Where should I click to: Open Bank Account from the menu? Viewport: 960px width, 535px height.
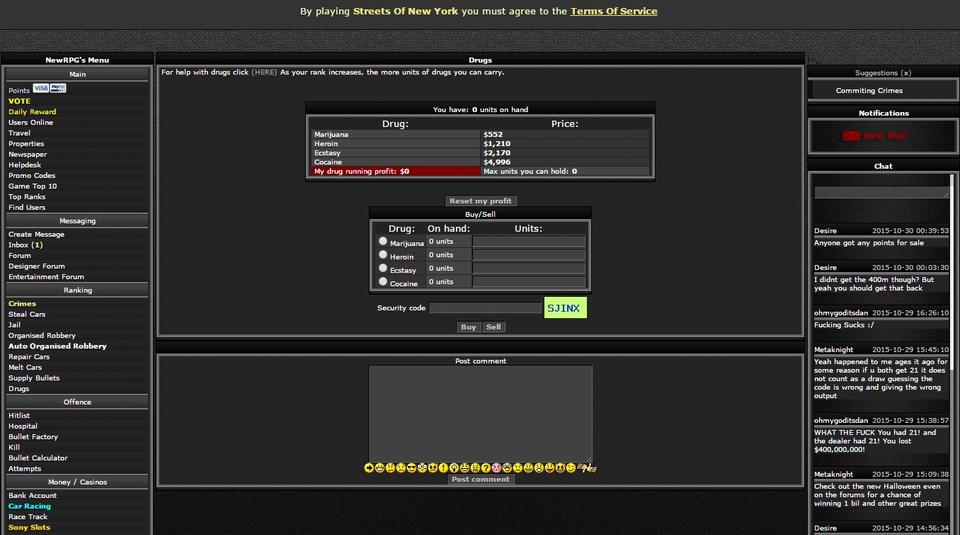[32, 496]
